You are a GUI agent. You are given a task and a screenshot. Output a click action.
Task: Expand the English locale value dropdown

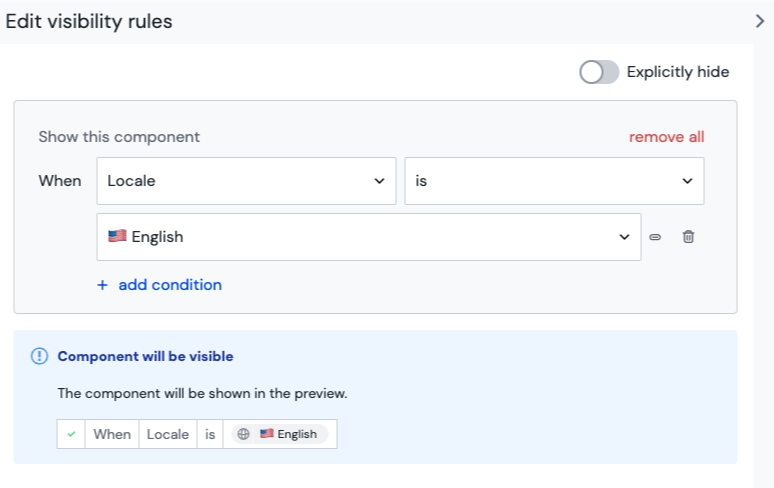[x=369, y=237]
